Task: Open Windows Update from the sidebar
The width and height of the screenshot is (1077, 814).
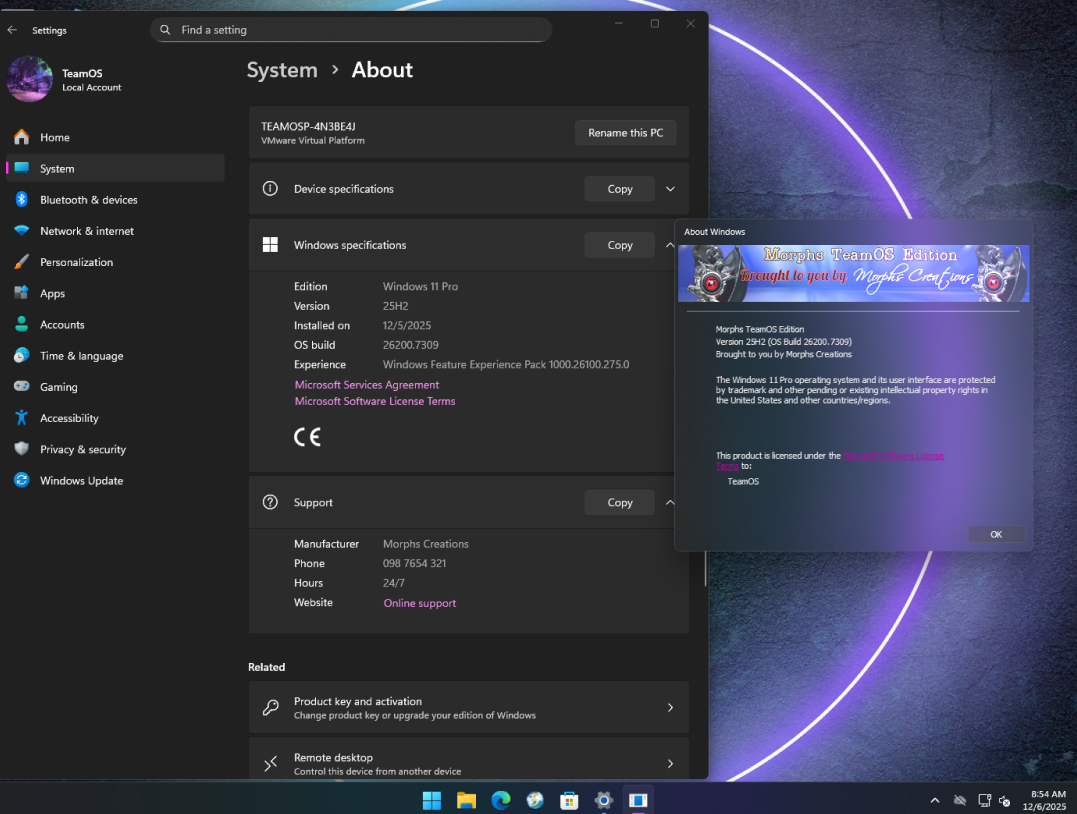Action: click(x=81, y=481)
